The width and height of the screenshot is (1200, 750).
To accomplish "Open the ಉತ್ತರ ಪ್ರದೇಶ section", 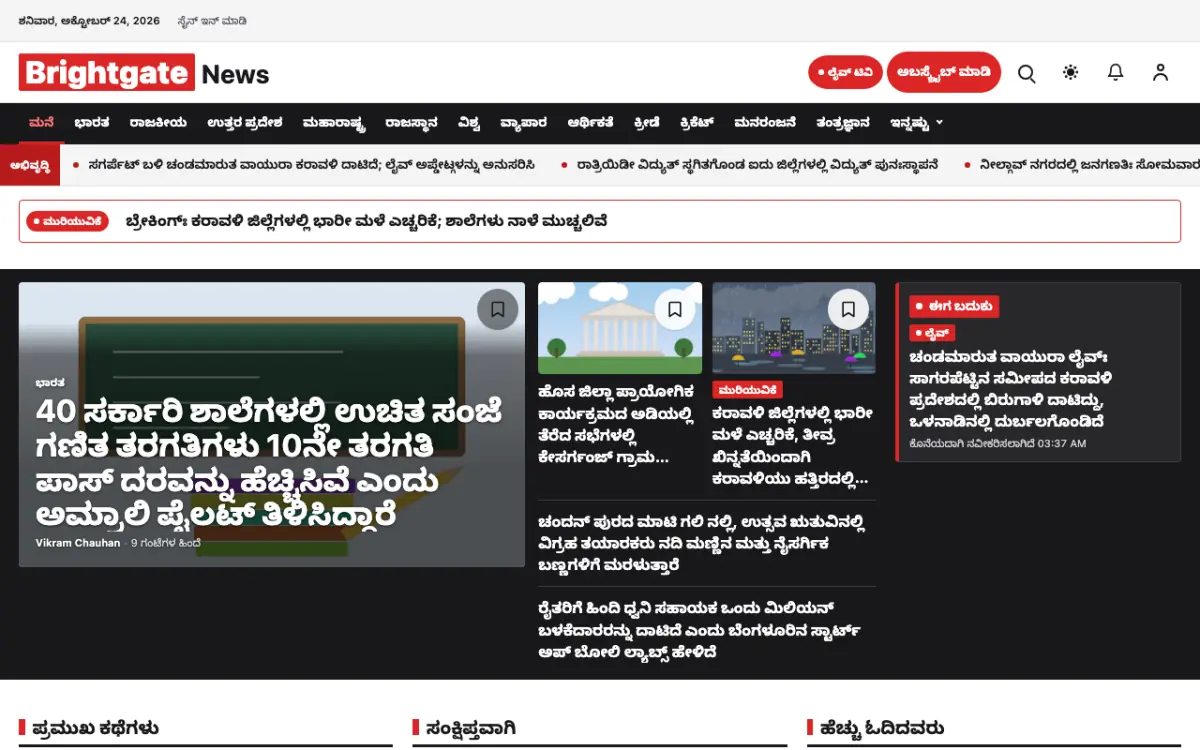I will coord(245,123).
